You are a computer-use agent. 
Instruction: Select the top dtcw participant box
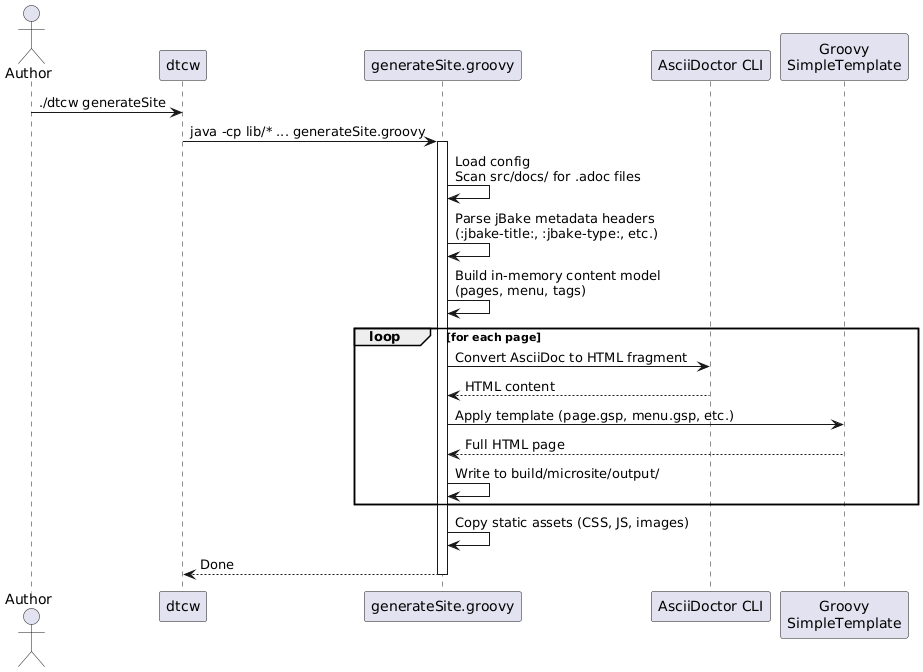pyautogui.click(x=182, y=65)
